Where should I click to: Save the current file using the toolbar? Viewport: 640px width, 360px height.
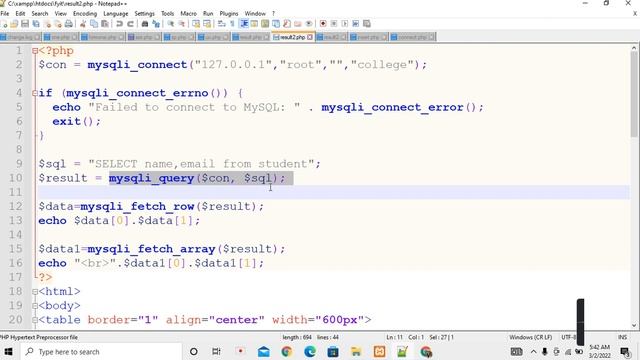(x=25, y=24)
